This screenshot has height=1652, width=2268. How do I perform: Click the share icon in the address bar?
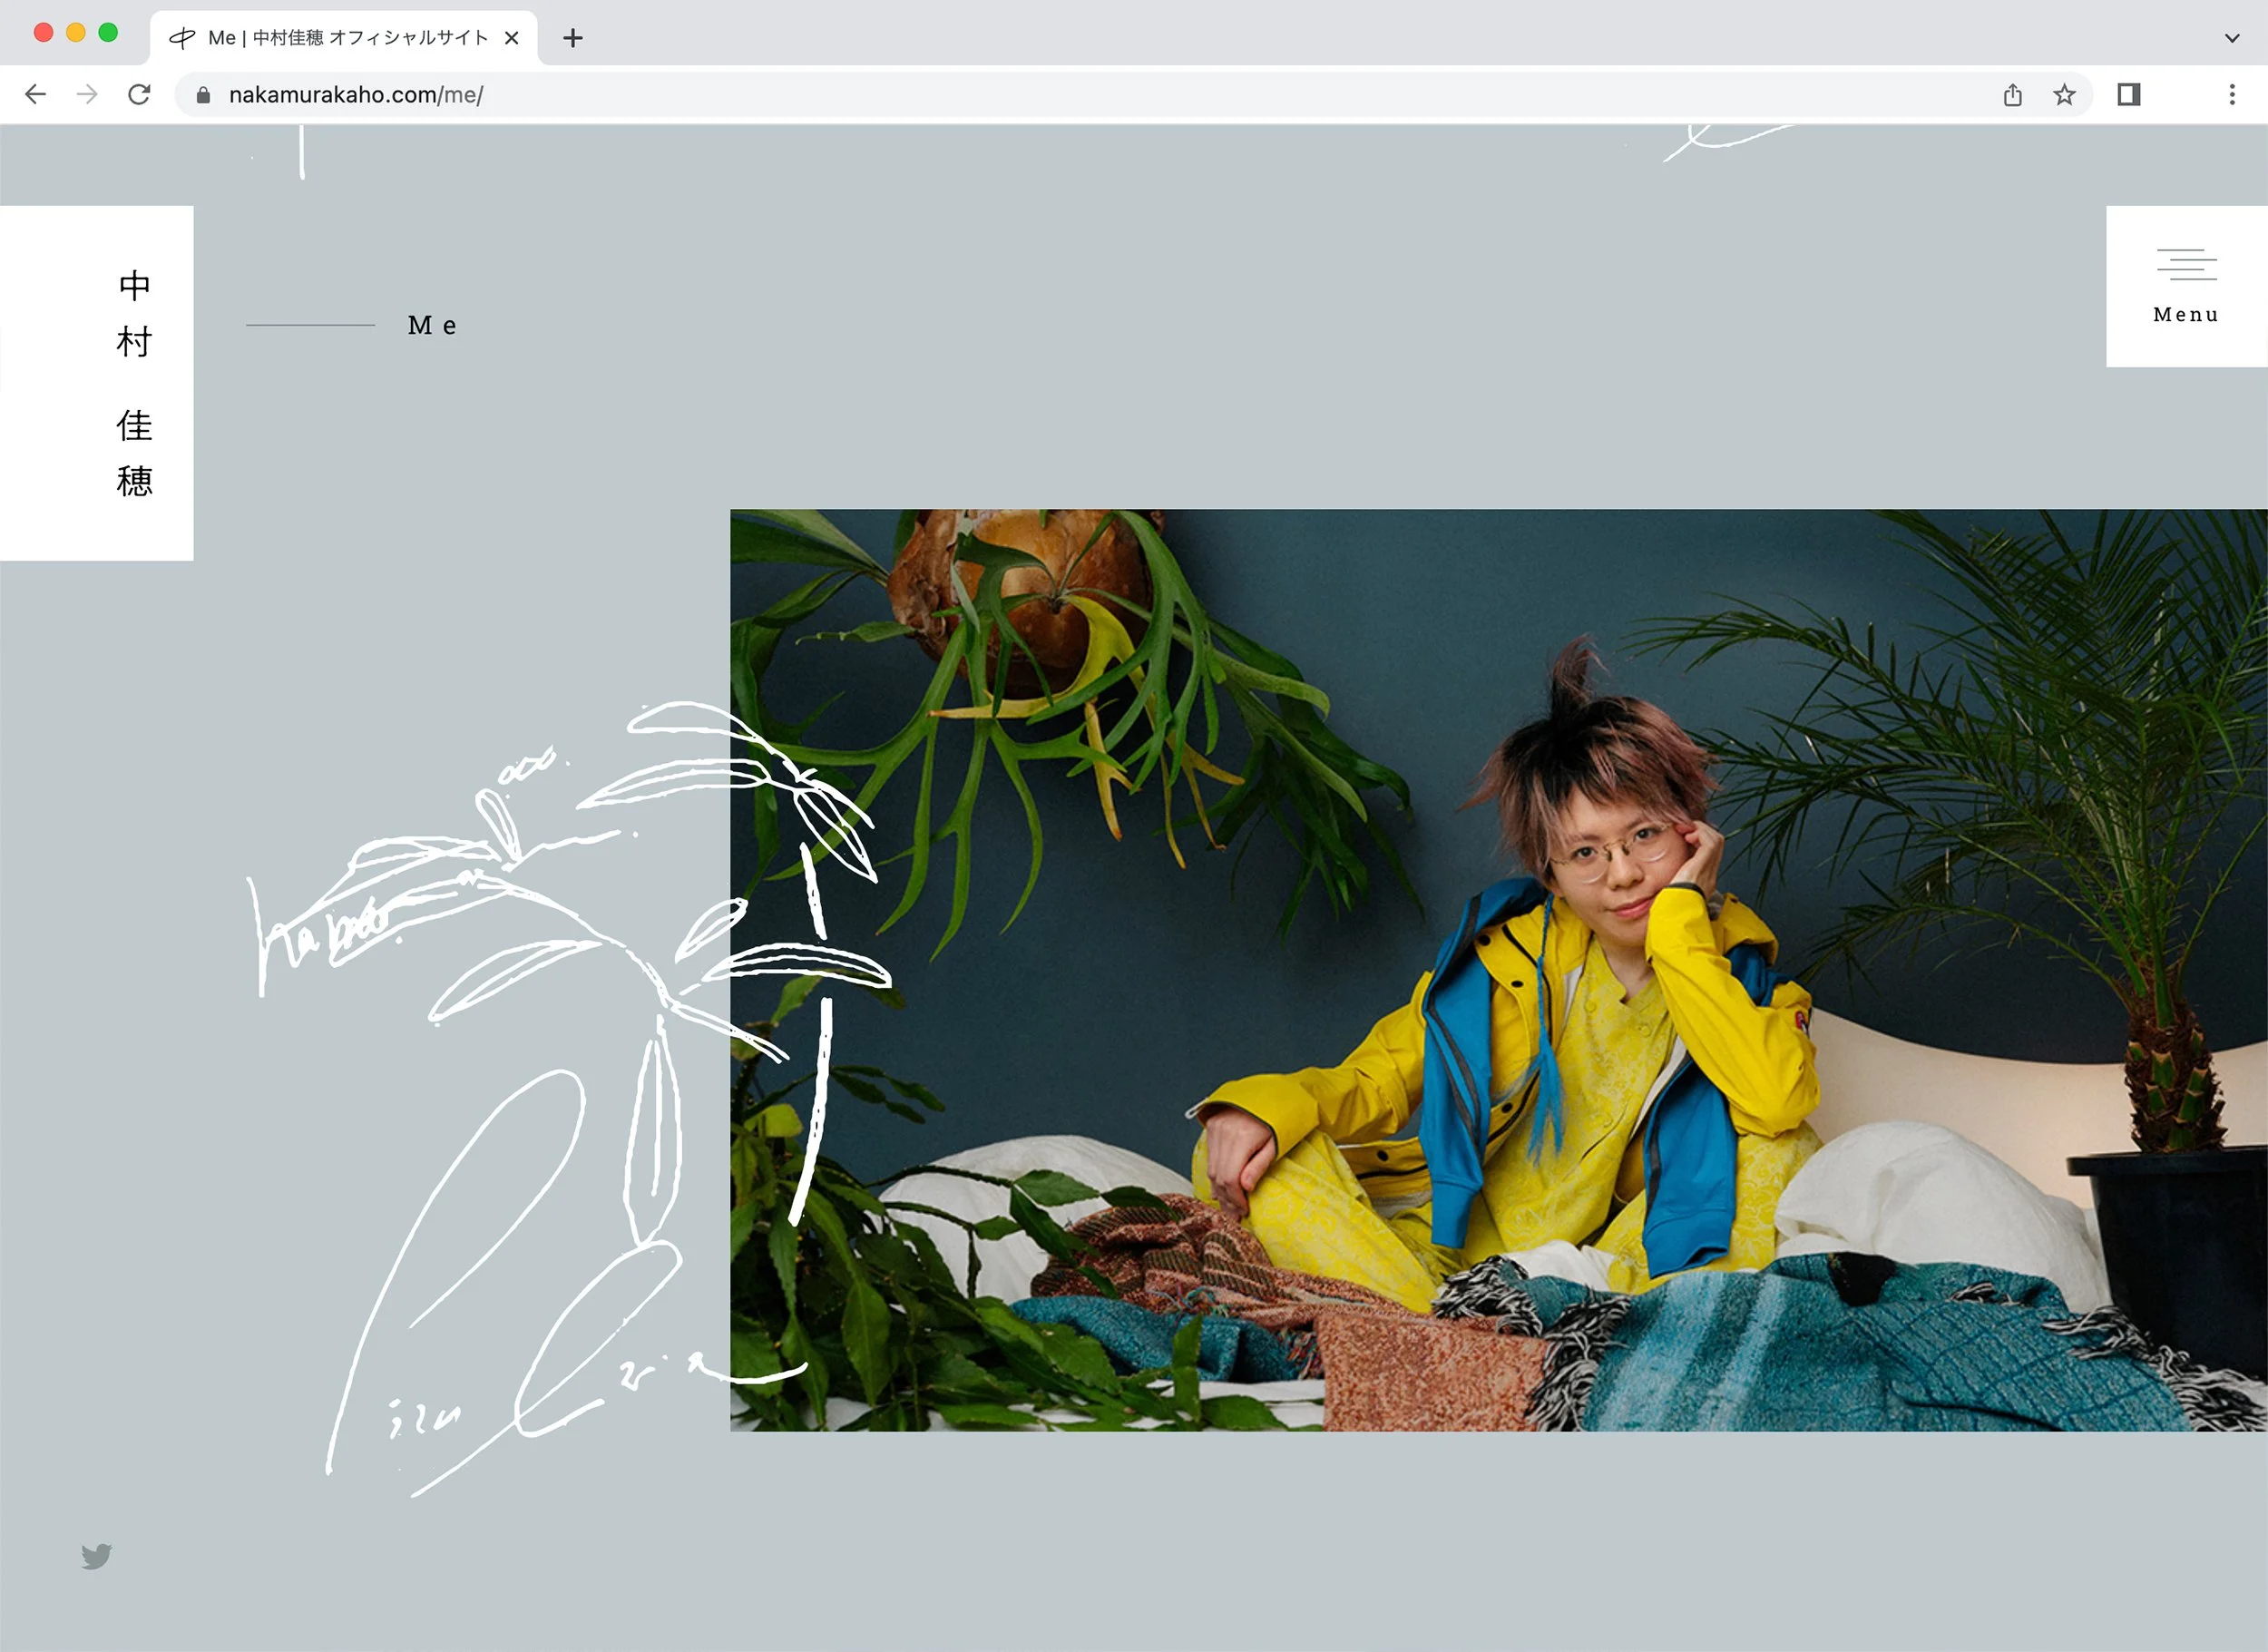[2013, 95]
